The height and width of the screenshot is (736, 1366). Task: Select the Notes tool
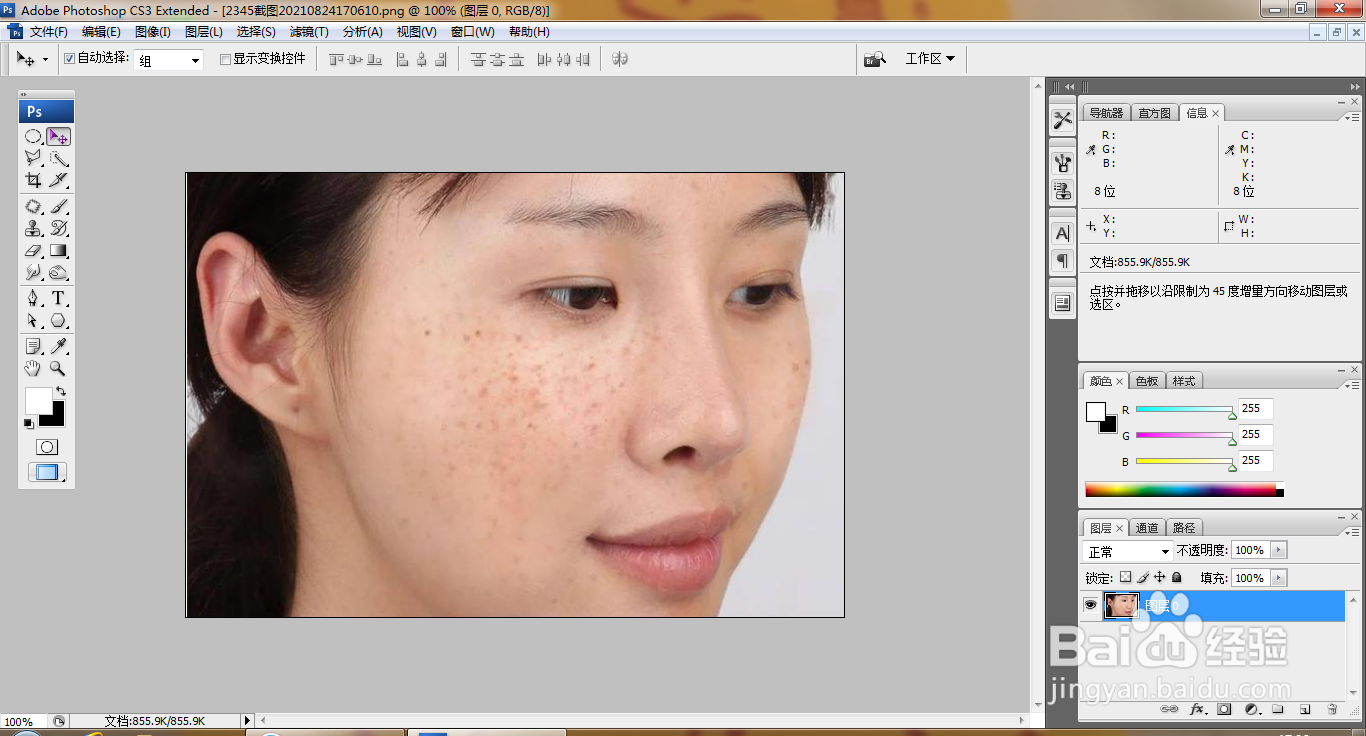pyautogui.click(x=33, y=346)
